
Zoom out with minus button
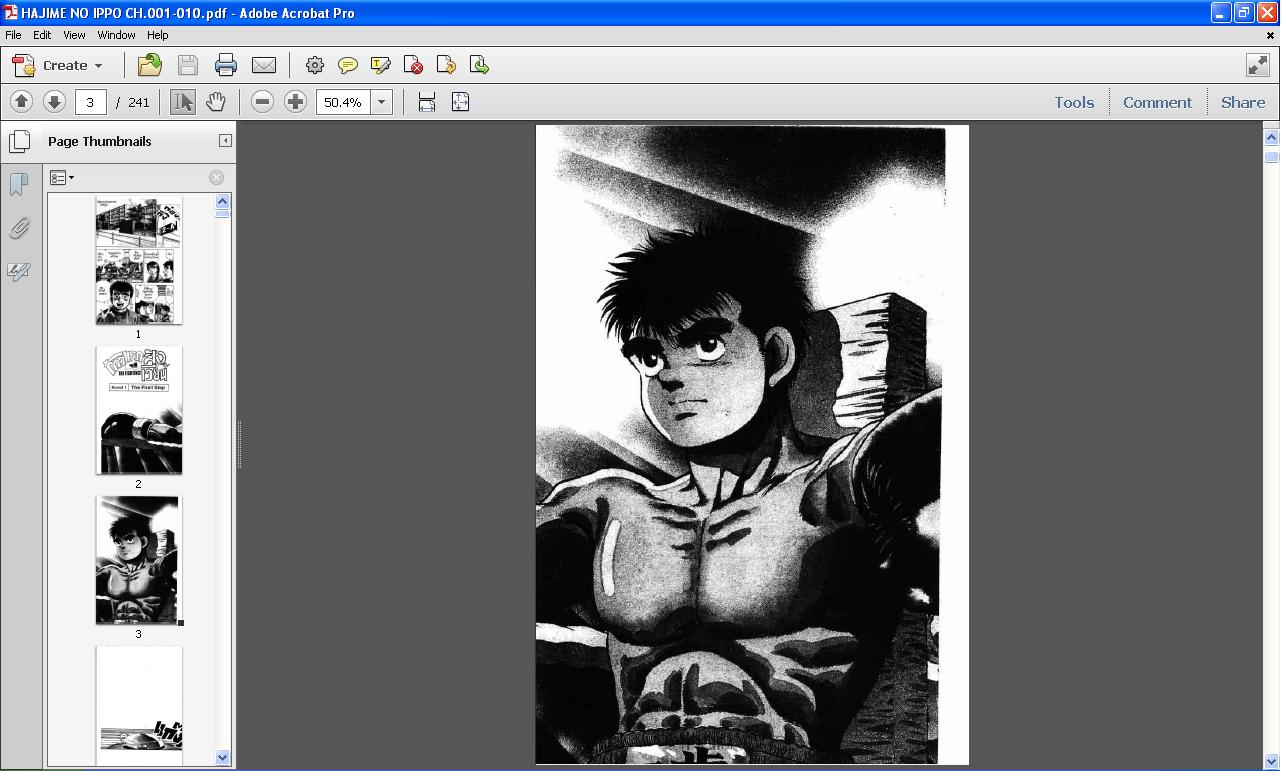point(262,102)
